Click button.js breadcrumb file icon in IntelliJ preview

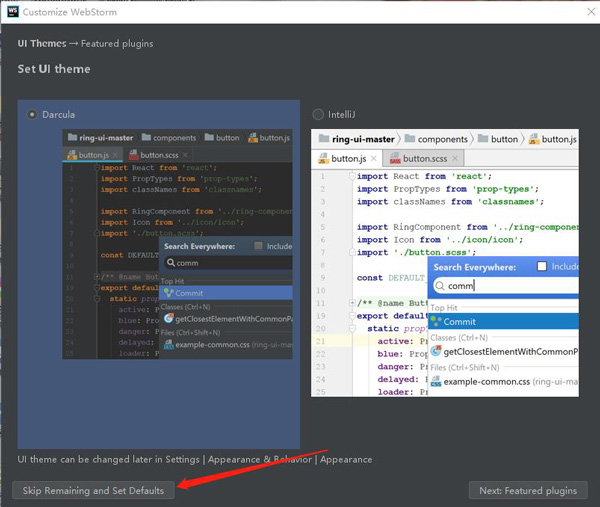click(x=534, y=139)
